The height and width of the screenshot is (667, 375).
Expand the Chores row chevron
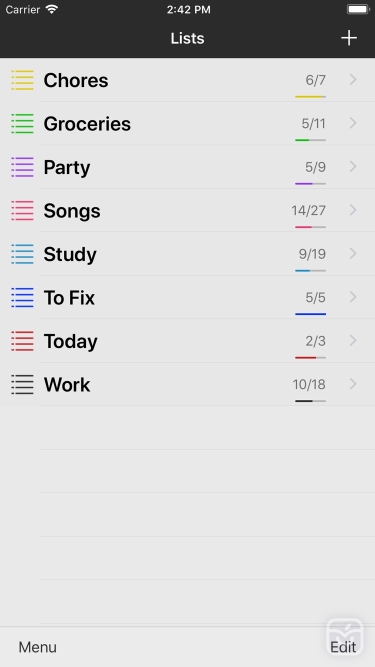[x=353, y=80]
